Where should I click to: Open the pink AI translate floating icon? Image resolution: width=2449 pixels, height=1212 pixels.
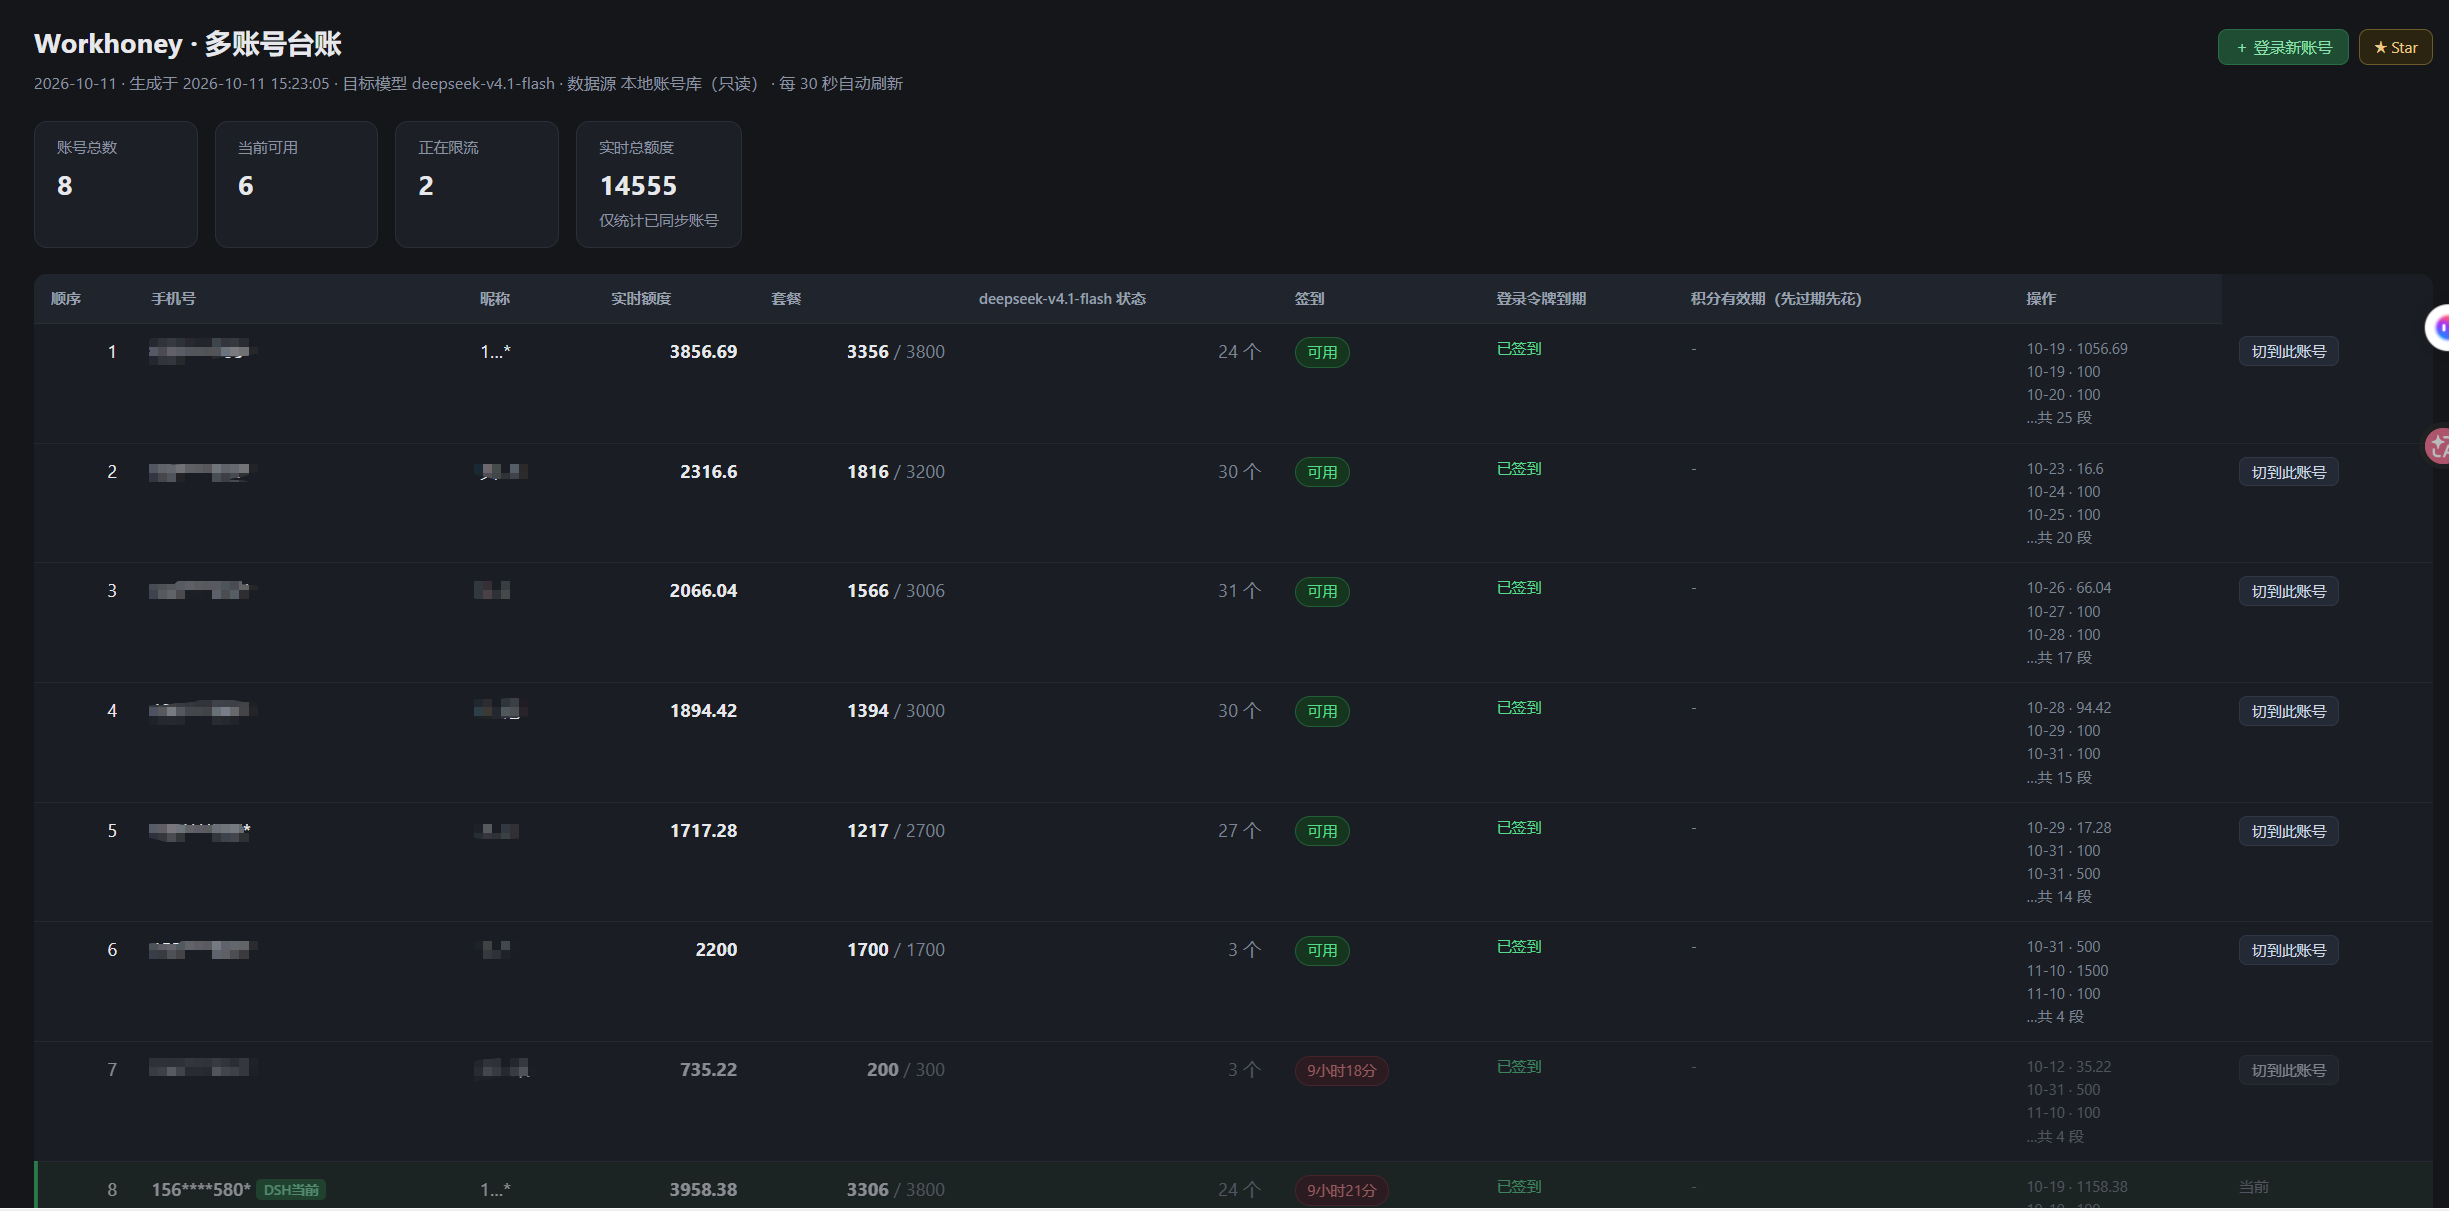coord(2438,446)
